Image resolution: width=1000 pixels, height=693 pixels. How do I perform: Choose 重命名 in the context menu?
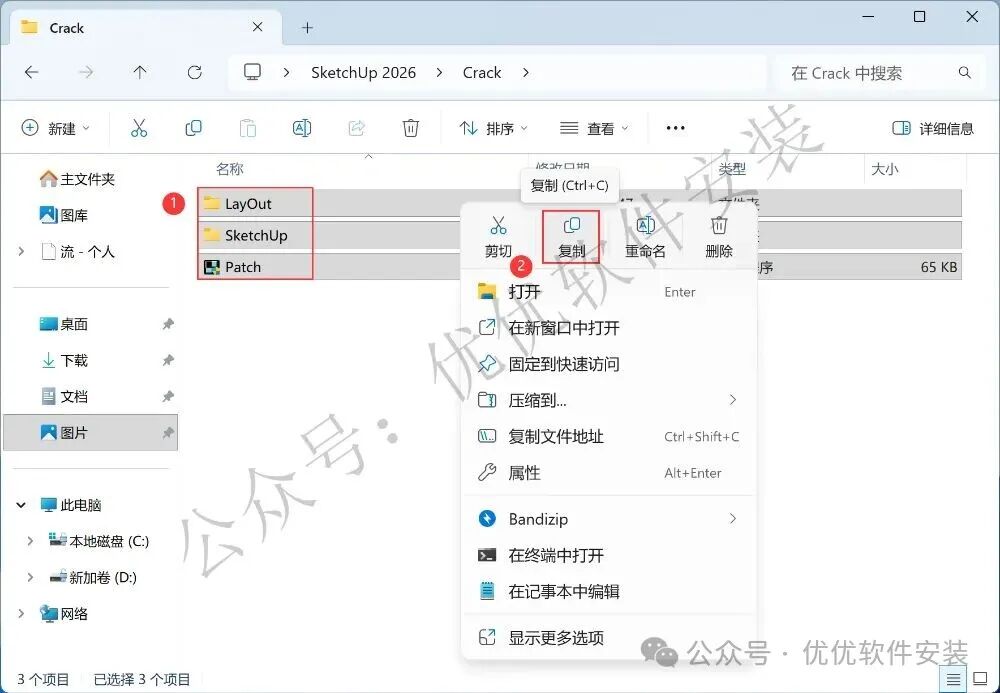coord(645,237)
